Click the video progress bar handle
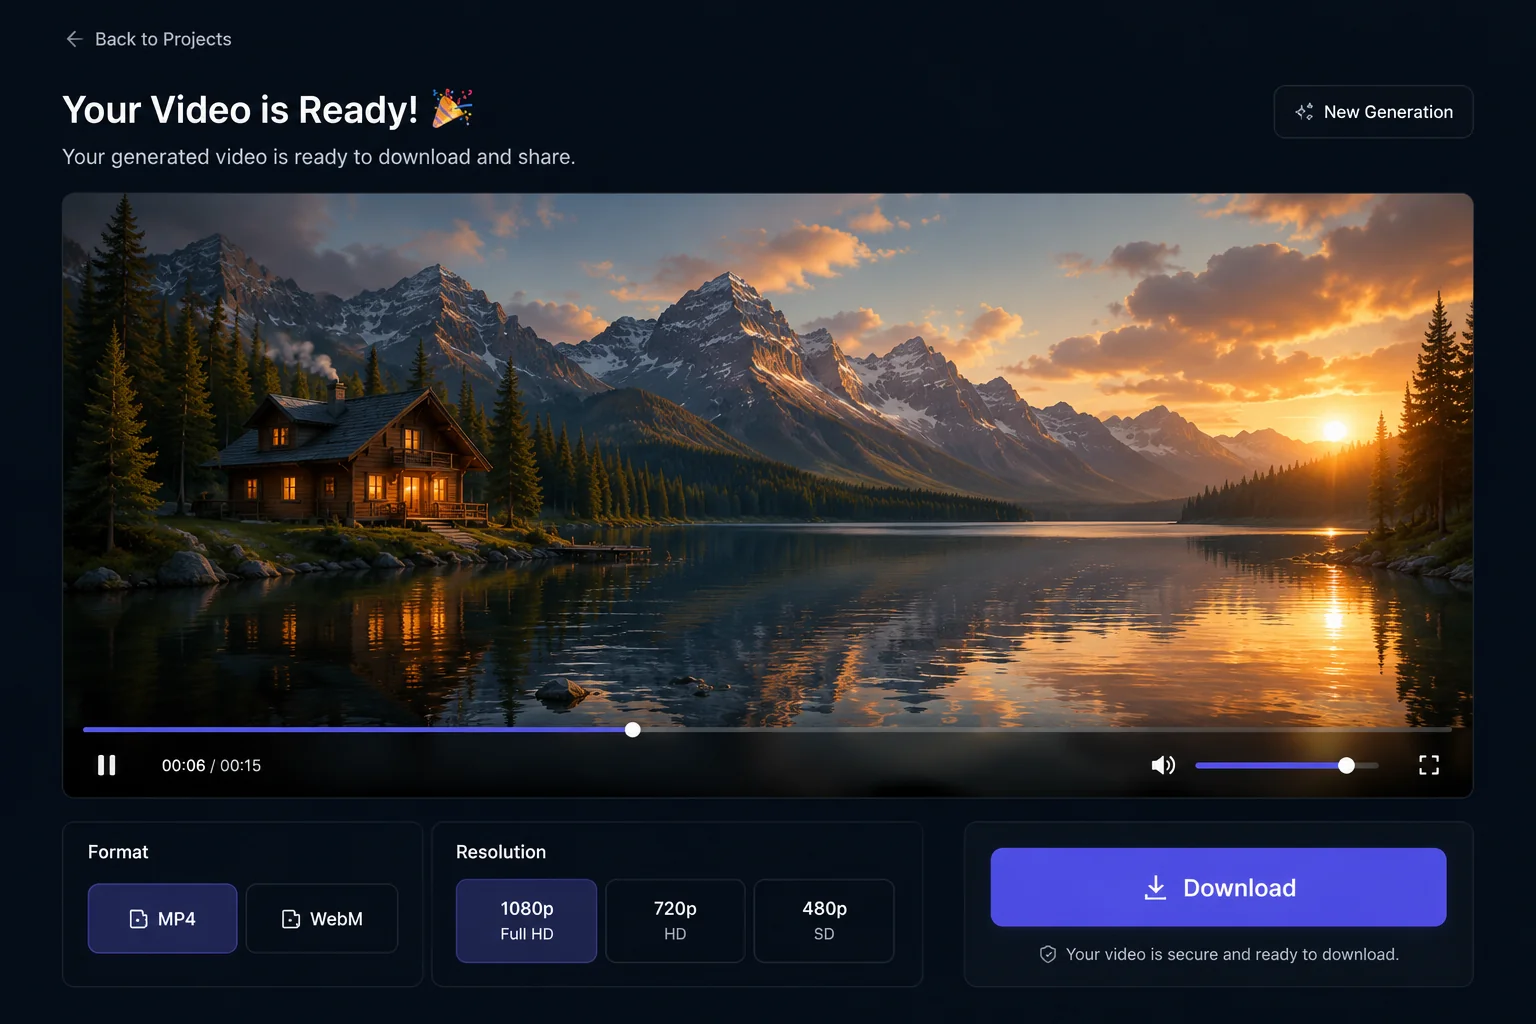The height and width of the screenshot is (1024, 1536). [x=633, y=730]
